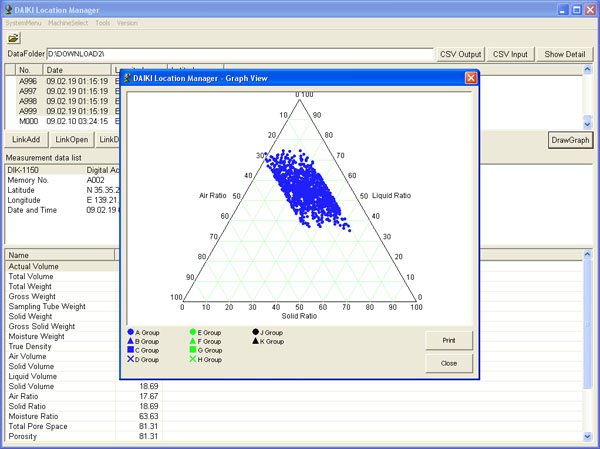Viewport: 600px width, 449px height.
Task: Click the D Group blue cross legend icon
Action: pyautogui.click(x=130, y=359)
